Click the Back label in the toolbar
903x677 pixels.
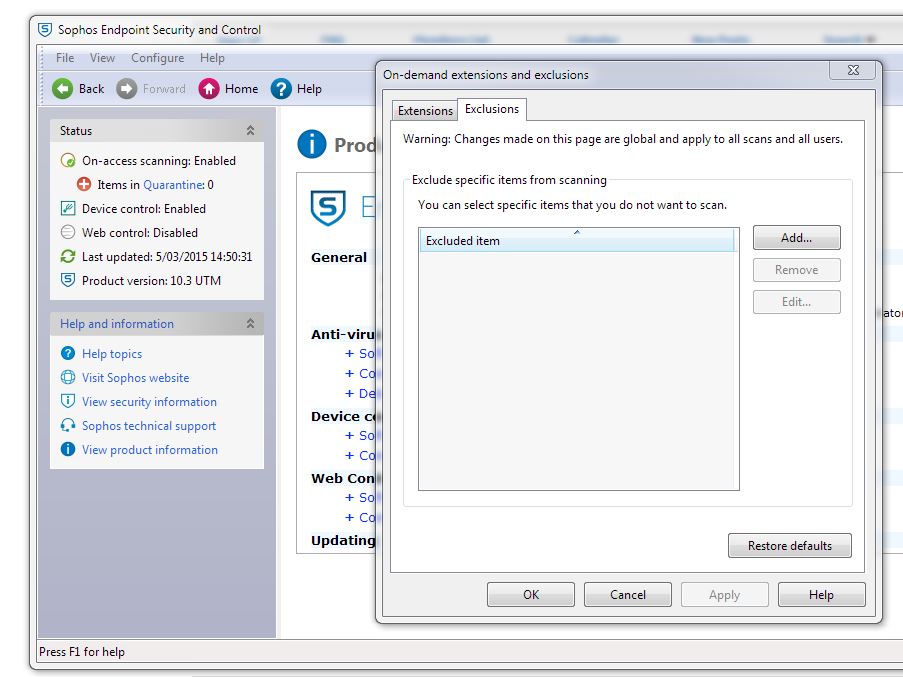pos(92,89)
